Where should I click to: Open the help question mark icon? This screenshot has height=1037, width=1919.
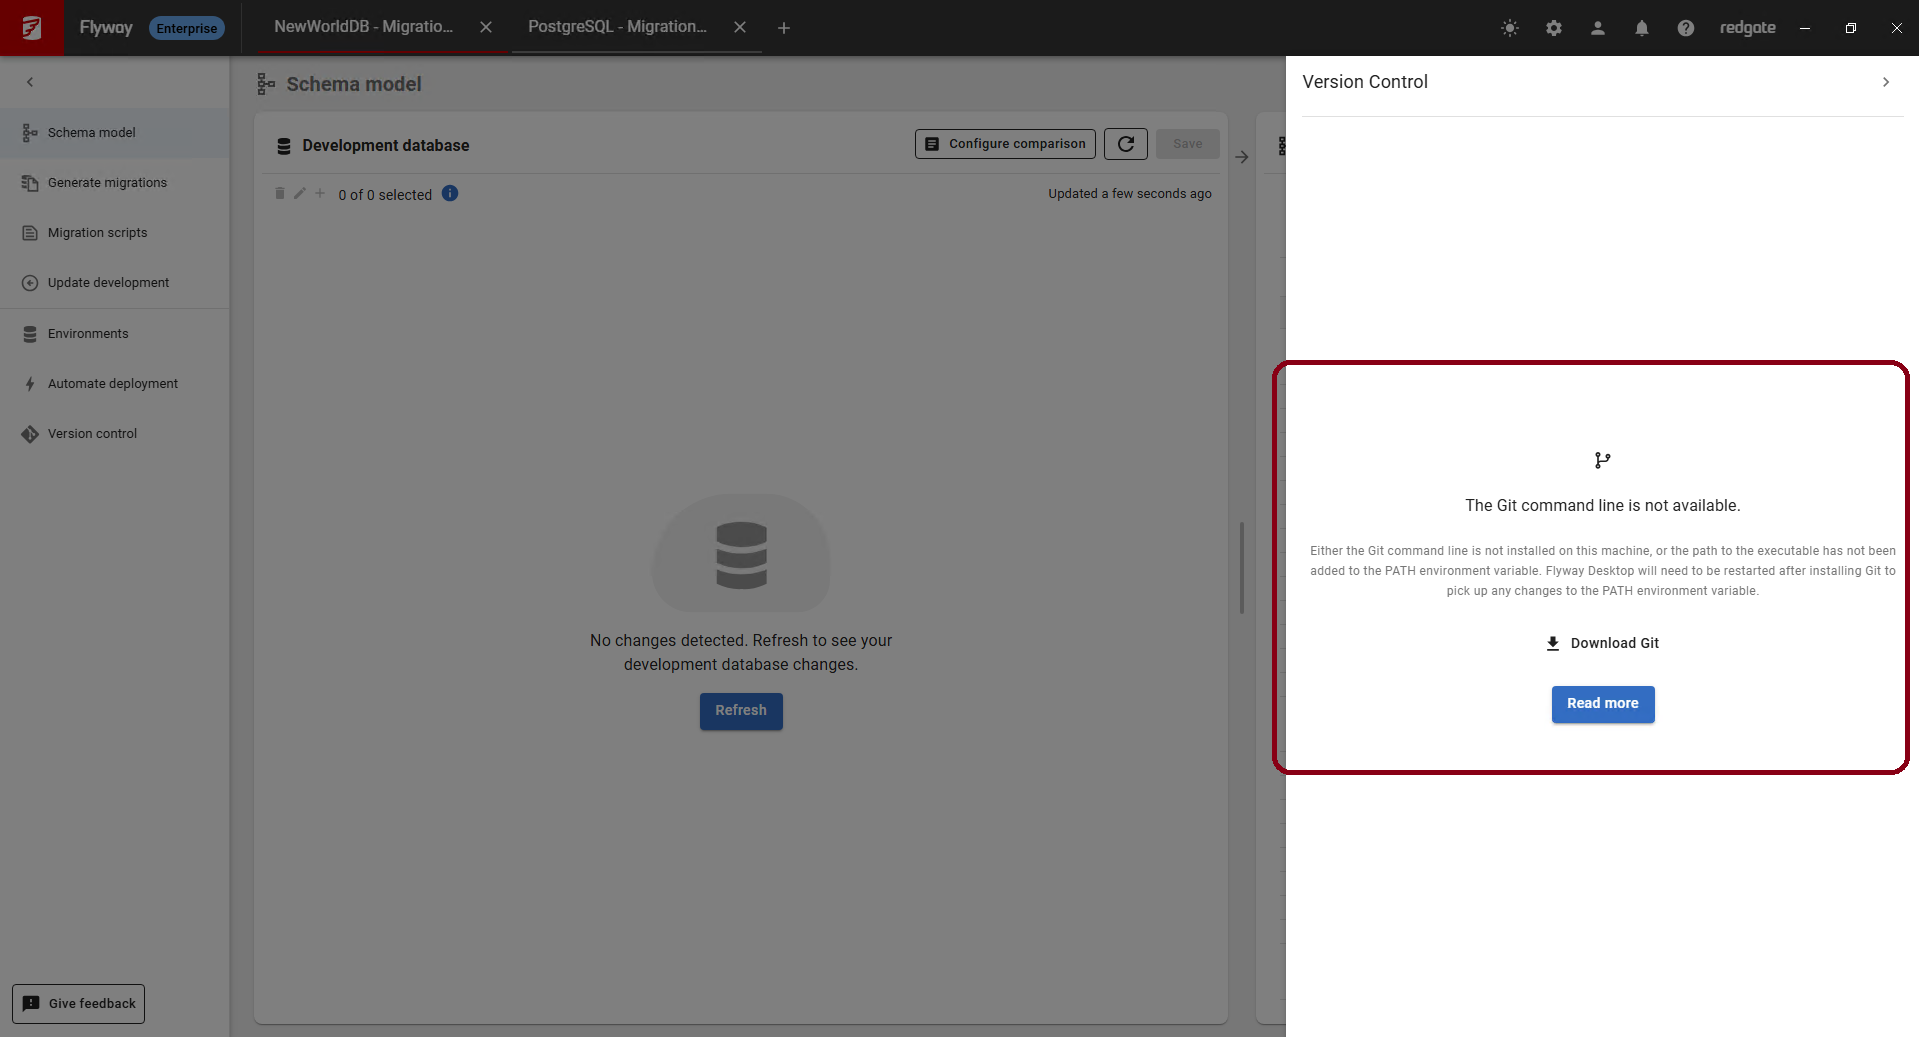(1686, 28)
